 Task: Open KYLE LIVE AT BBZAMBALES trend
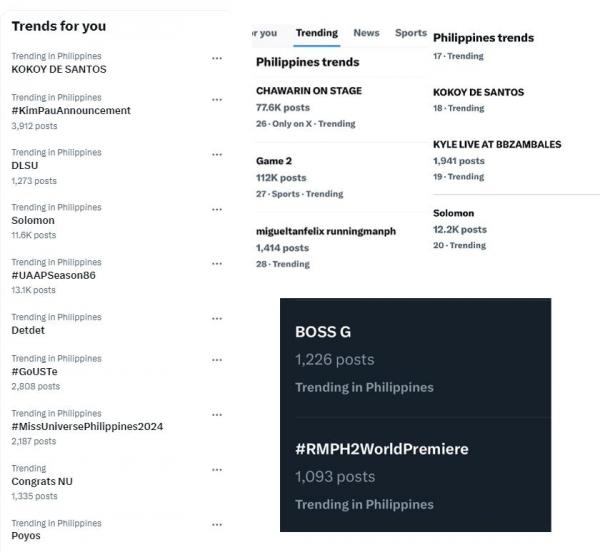(497, 145)
